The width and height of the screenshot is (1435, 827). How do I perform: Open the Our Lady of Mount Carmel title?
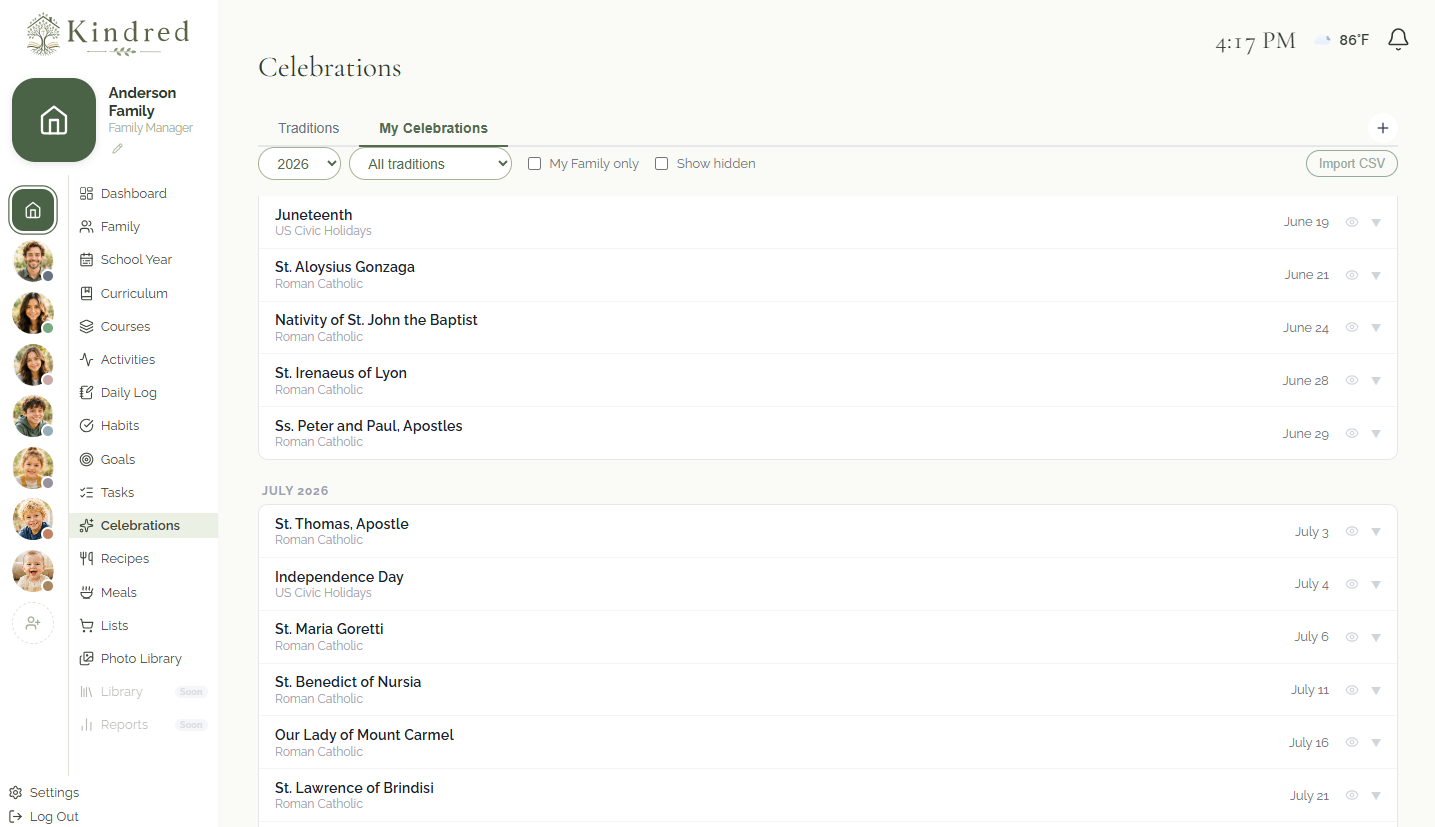click(x=364, y=734)
